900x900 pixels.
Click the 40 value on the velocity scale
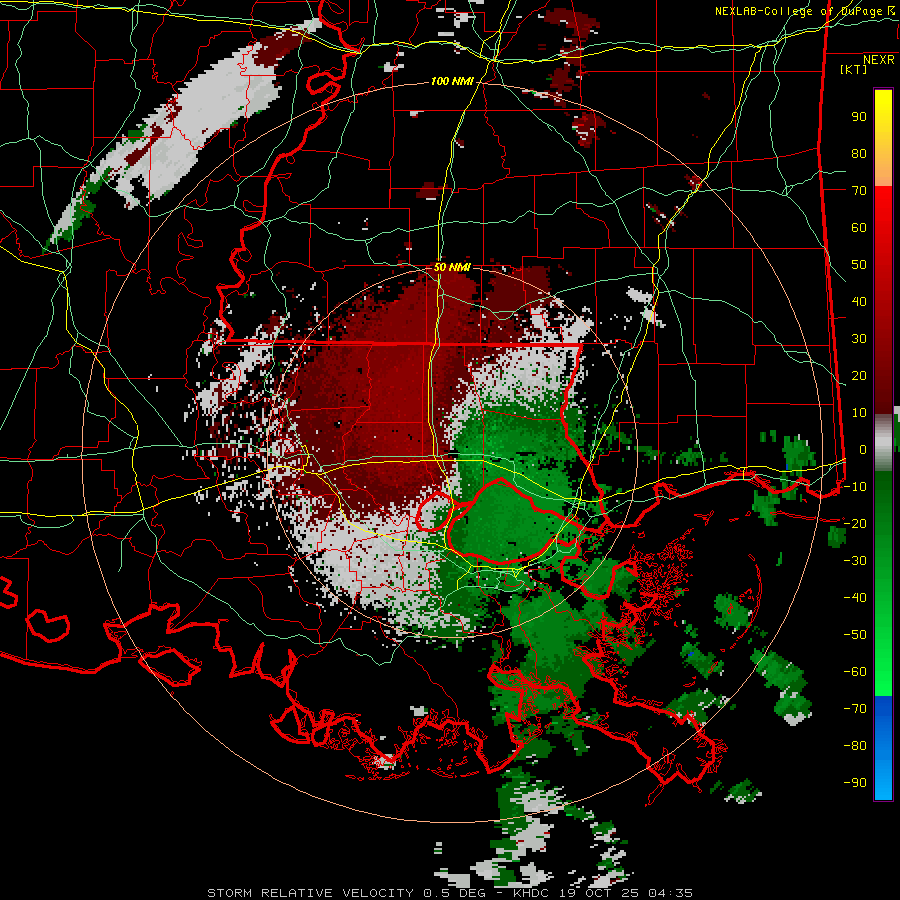[859, 301]
